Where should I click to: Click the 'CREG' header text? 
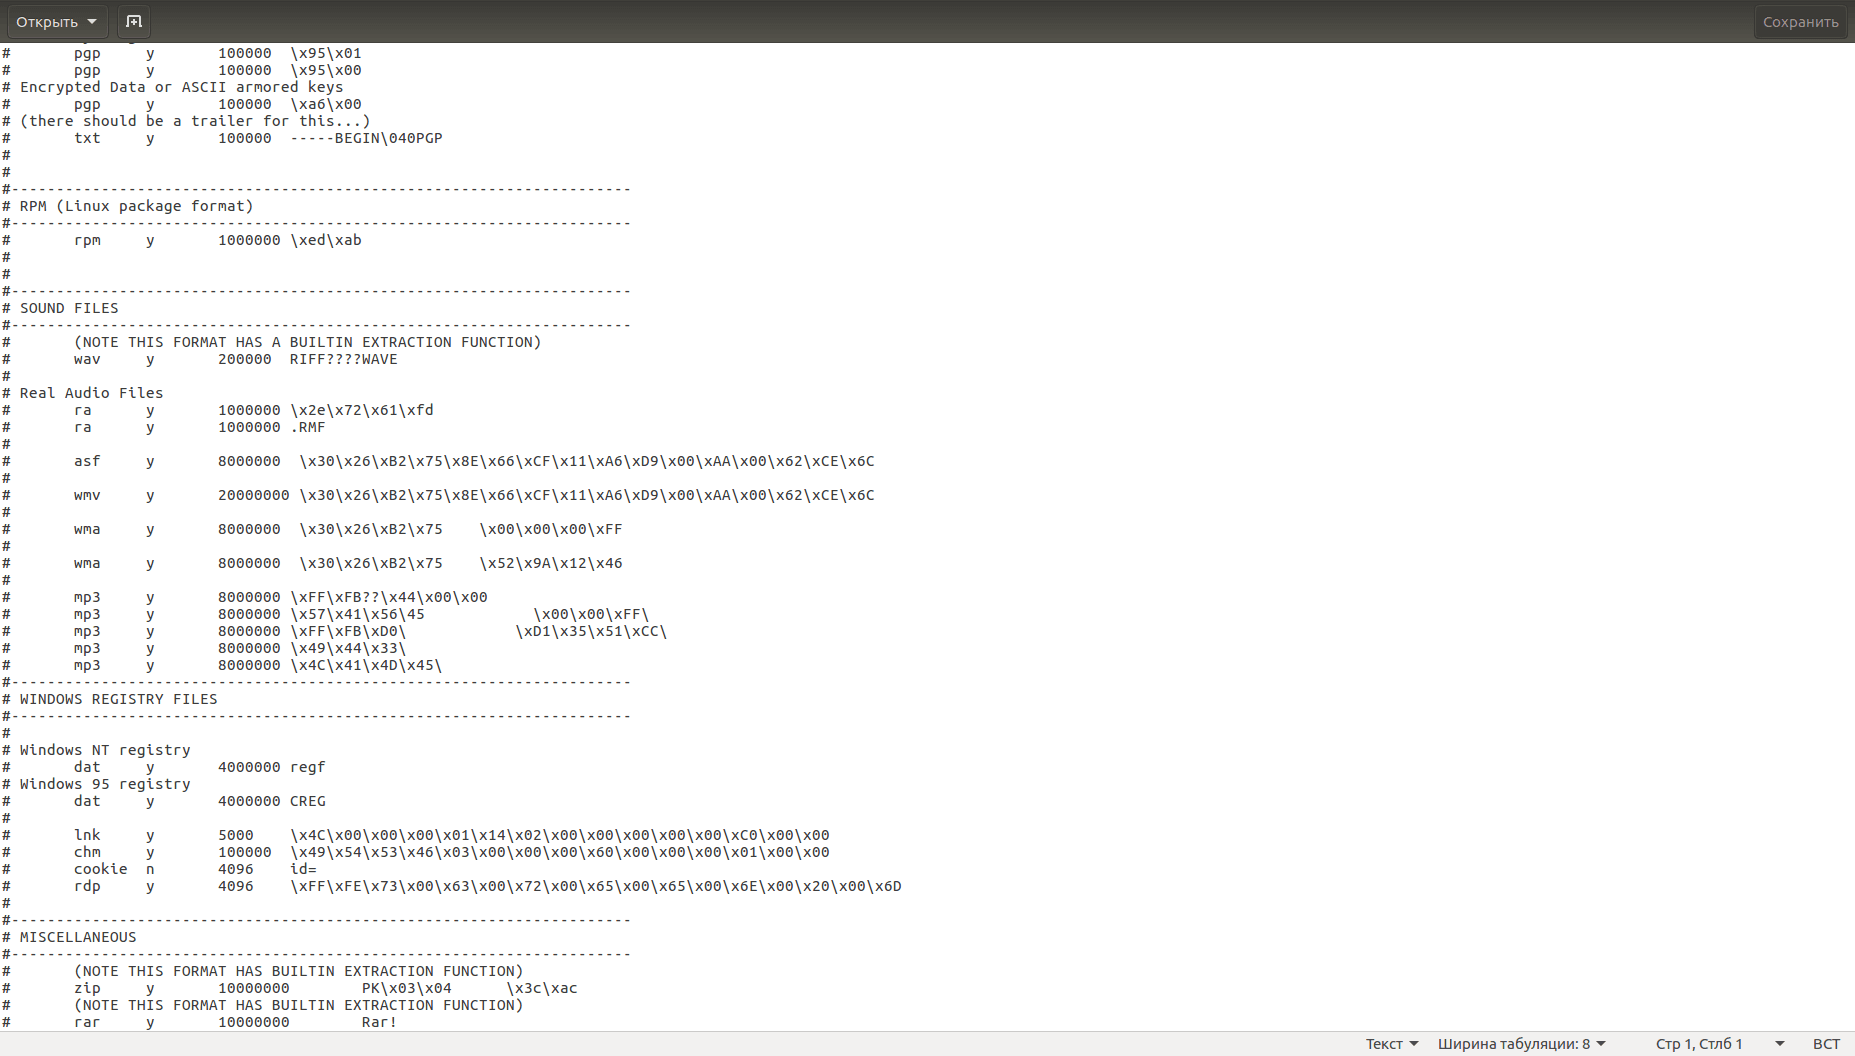308,801
